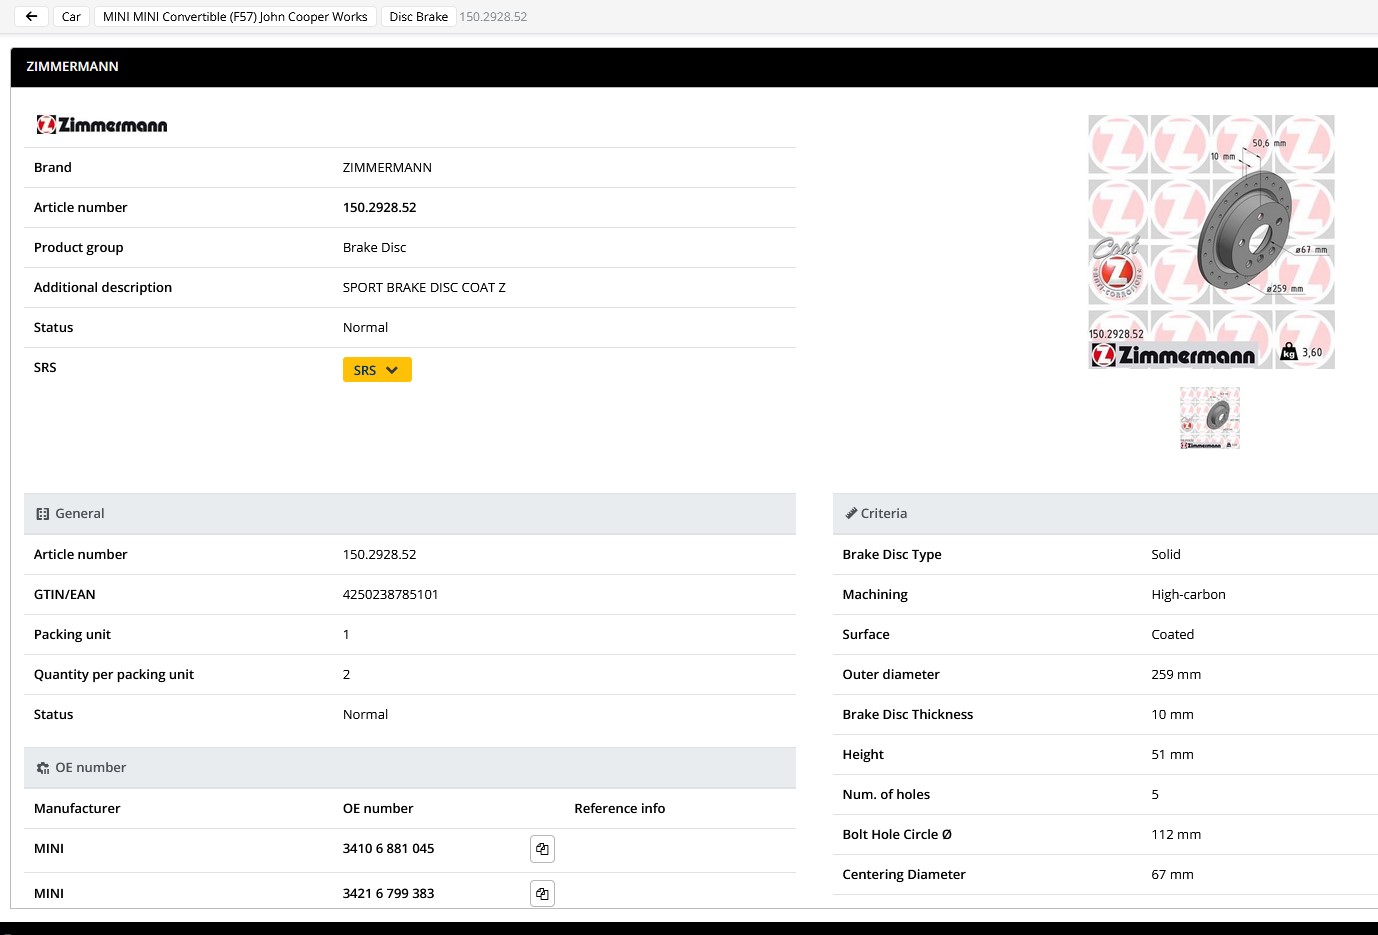1378x935 pixels.
Task: Select OE number 3421 6 799 383
Action: click(x=388, y=893)
